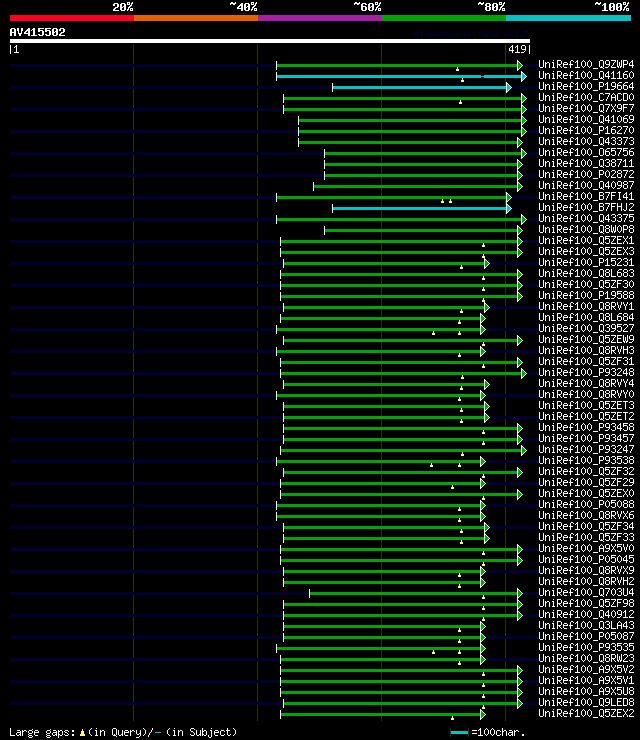Open the UniRef100_Q41069 hit link

[586, 119]
